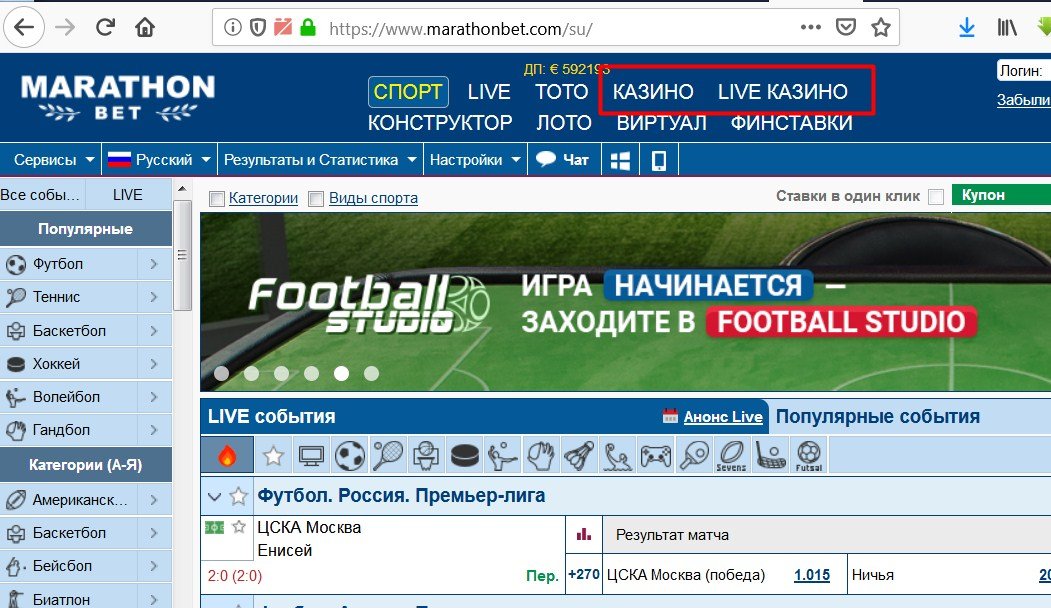Select the fifth banner carousel dot
This screenshot has height=608, width=1051.
[341, 373]
